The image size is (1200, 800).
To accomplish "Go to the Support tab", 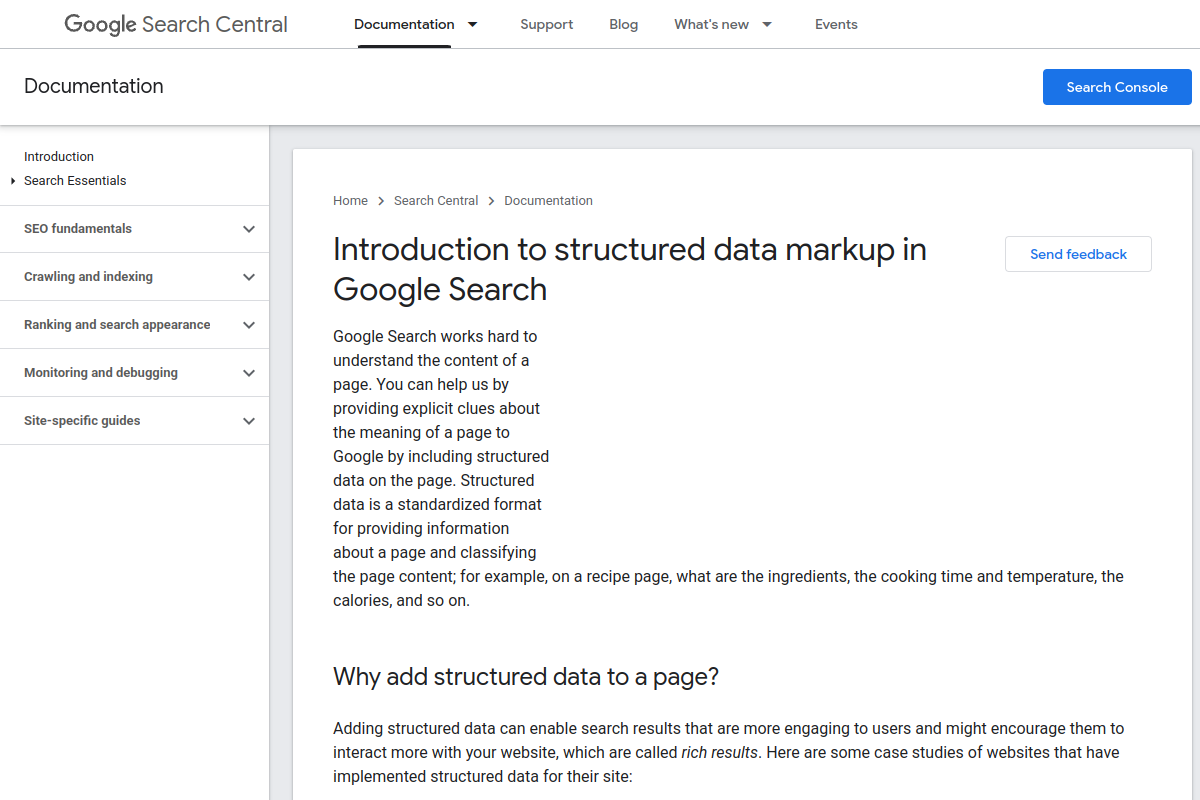I will click(x=547, y=24).
